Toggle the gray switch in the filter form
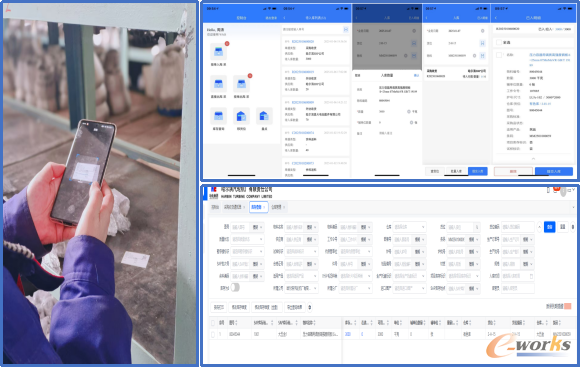Viewport: 581px width, 368px height. (x=235, y=288)
